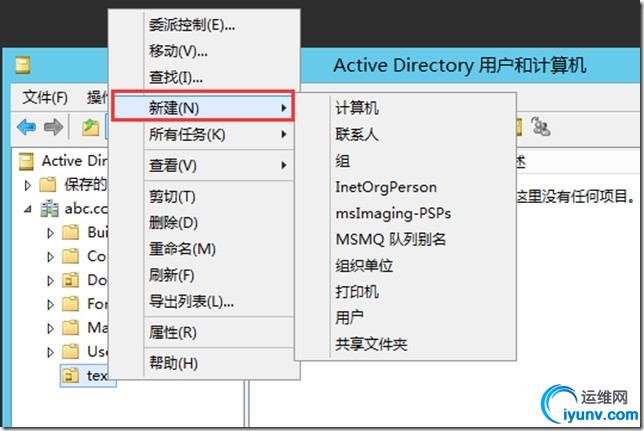The image size is (644, 431).
Task: Select the Active Directory root node icon
Action: point(26,161)
